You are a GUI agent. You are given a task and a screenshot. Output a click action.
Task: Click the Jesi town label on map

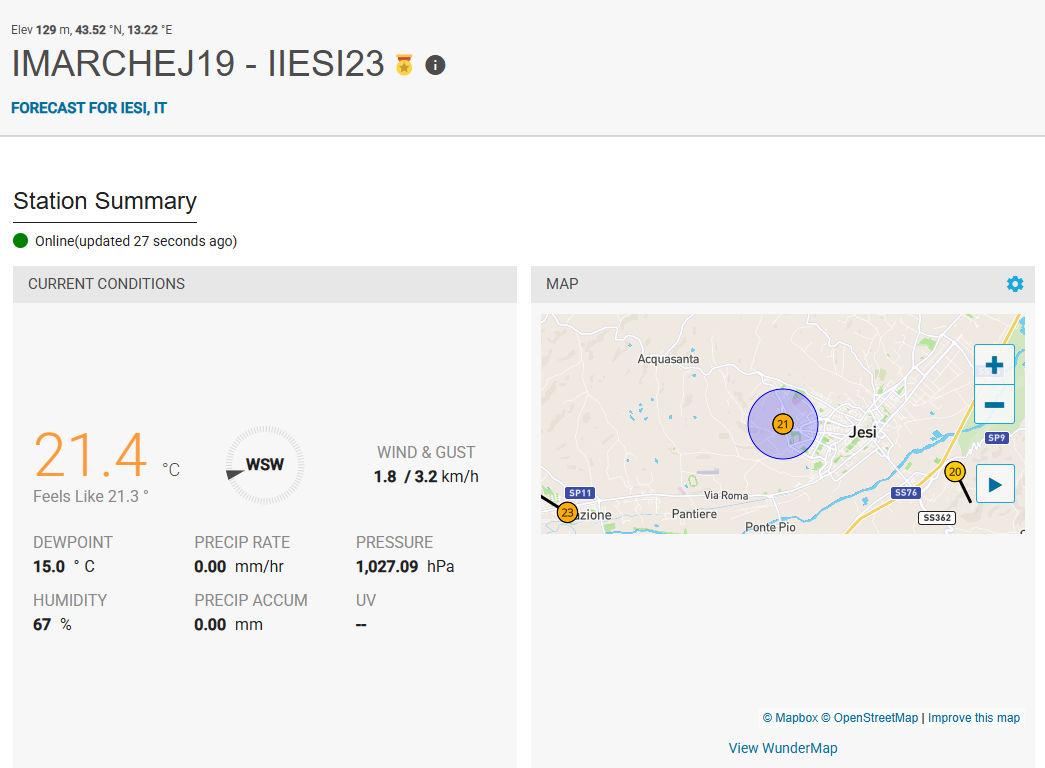862,433
